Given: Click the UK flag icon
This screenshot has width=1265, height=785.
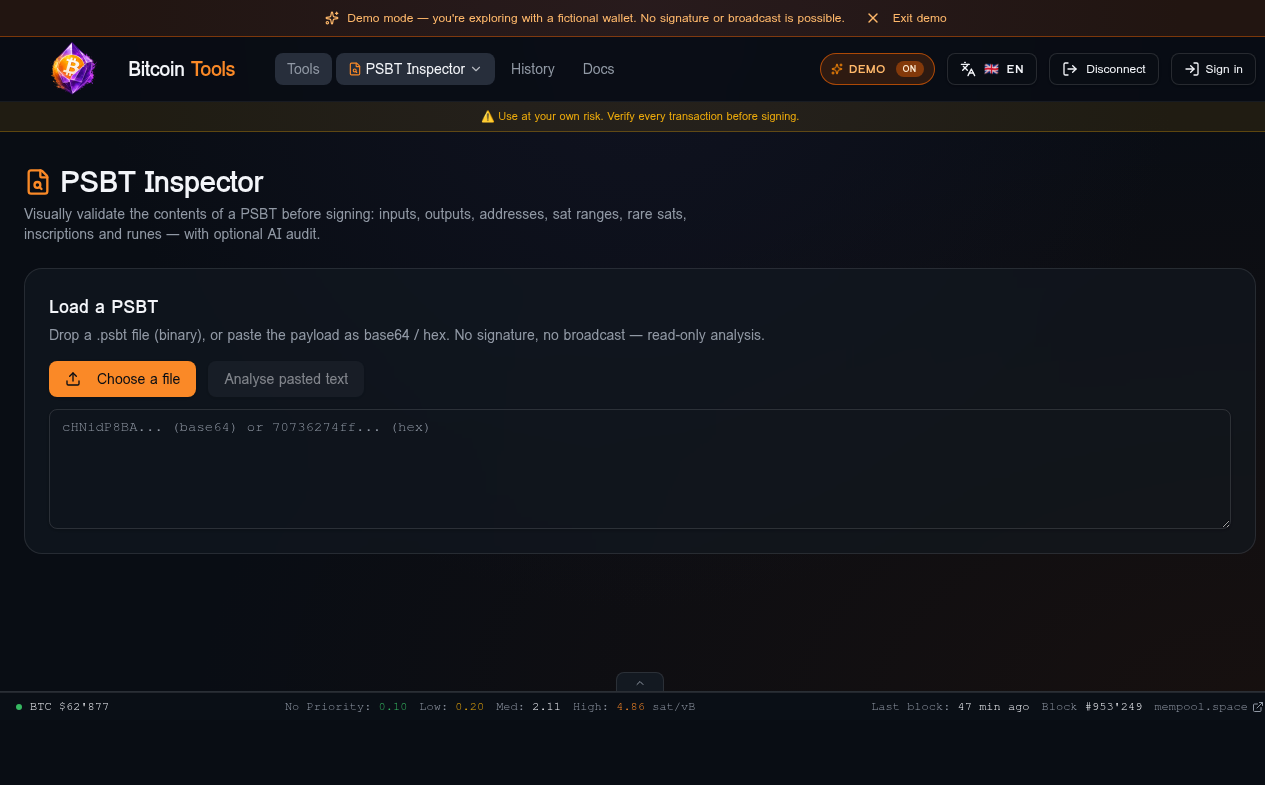Looking at the screenshot, I should 992,69.
